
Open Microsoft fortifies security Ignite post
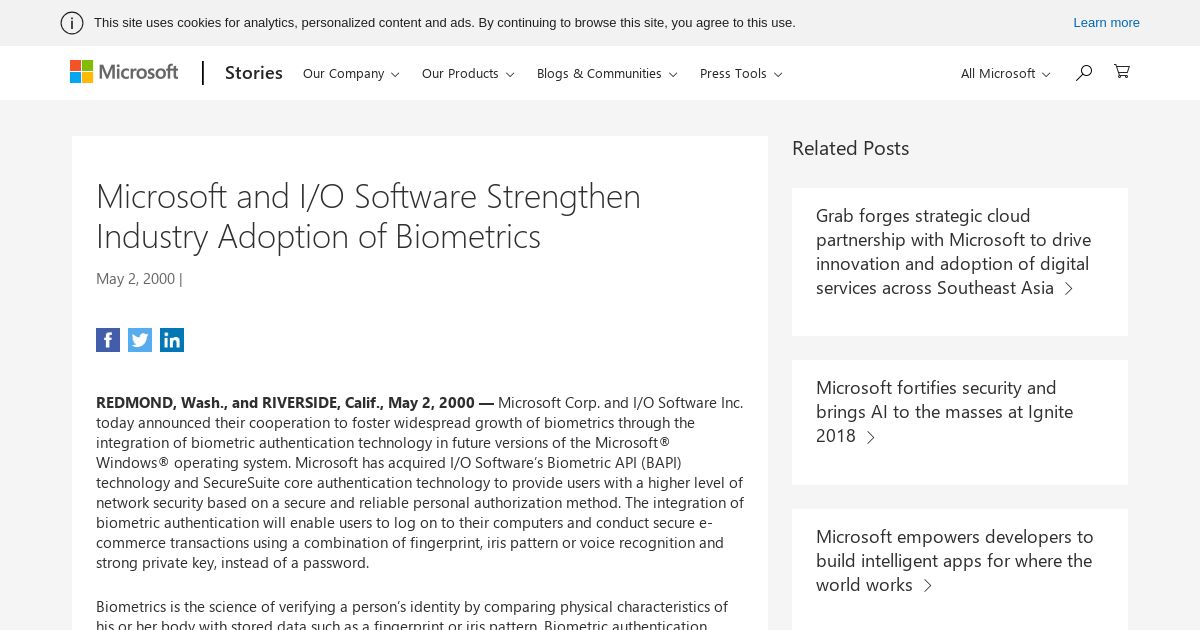click(x=944, y=411)
